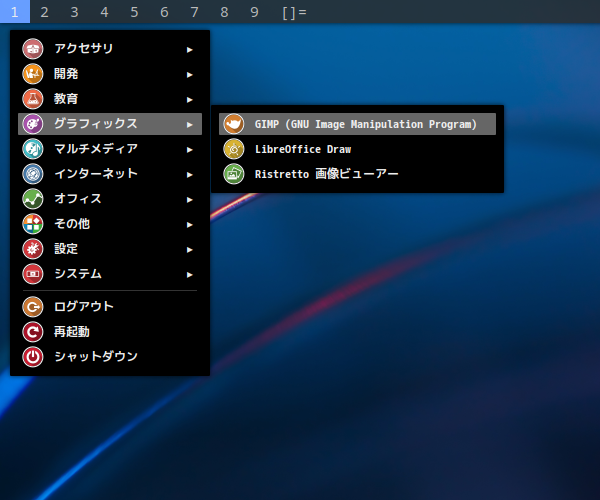
Task: Open LibreOffice Draw from the submenu
Action: click(x=357, y=149)
